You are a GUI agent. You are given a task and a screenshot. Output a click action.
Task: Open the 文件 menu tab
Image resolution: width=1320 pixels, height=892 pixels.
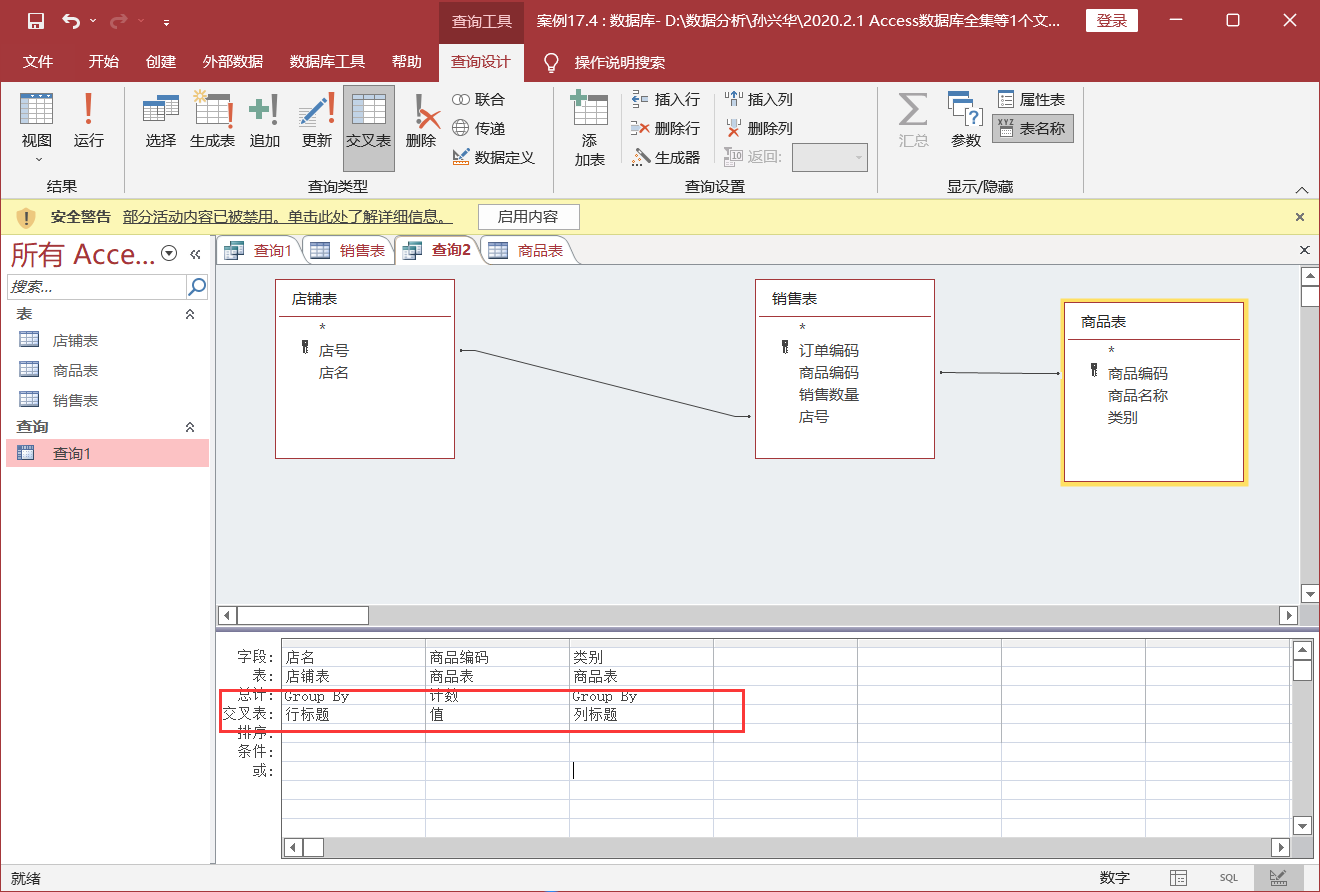click(x=38, y=62)
